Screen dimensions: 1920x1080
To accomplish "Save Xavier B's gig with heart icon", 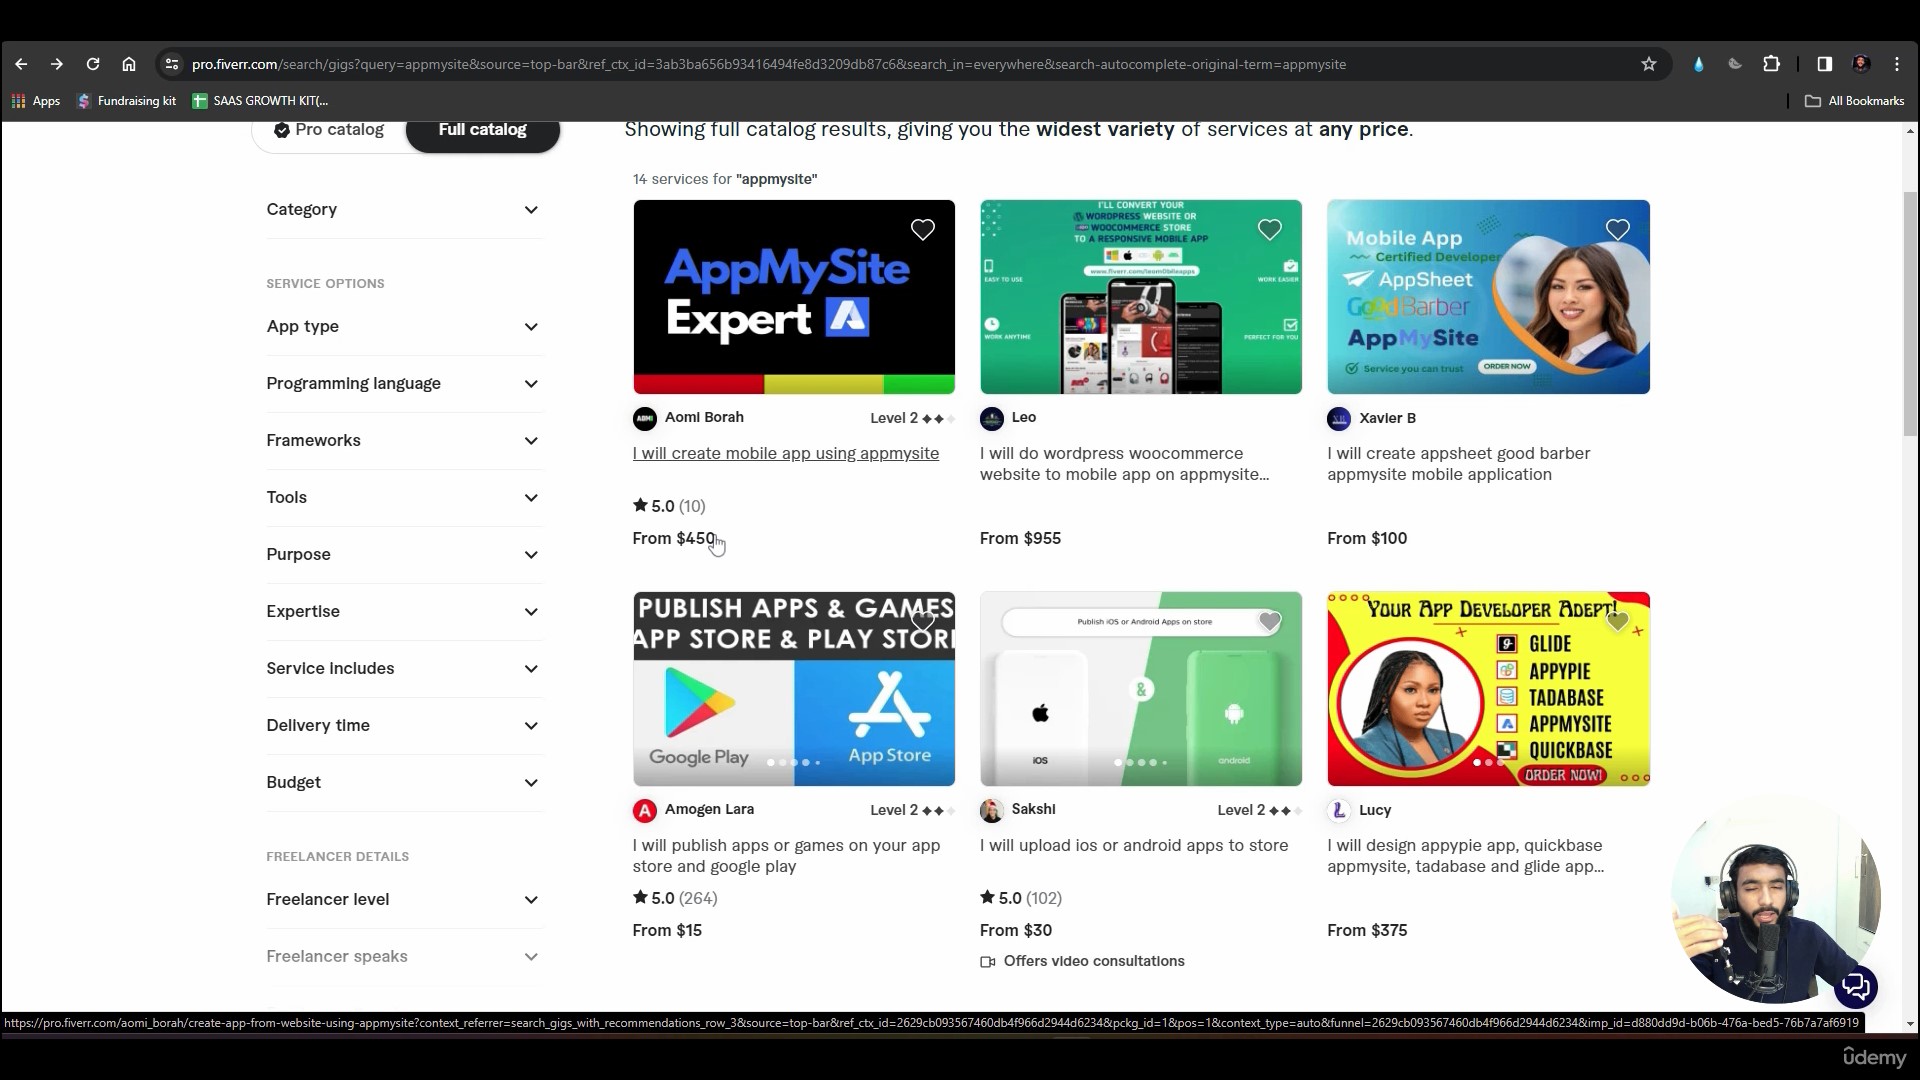I will coord(1617,230).
